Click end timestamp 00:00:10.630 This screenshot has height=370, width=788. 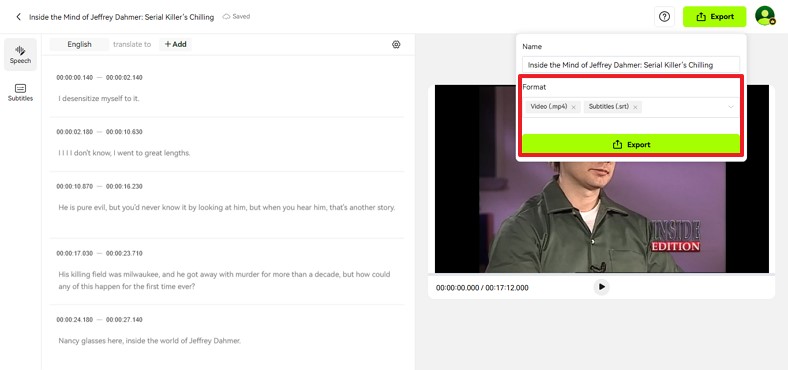124,132
